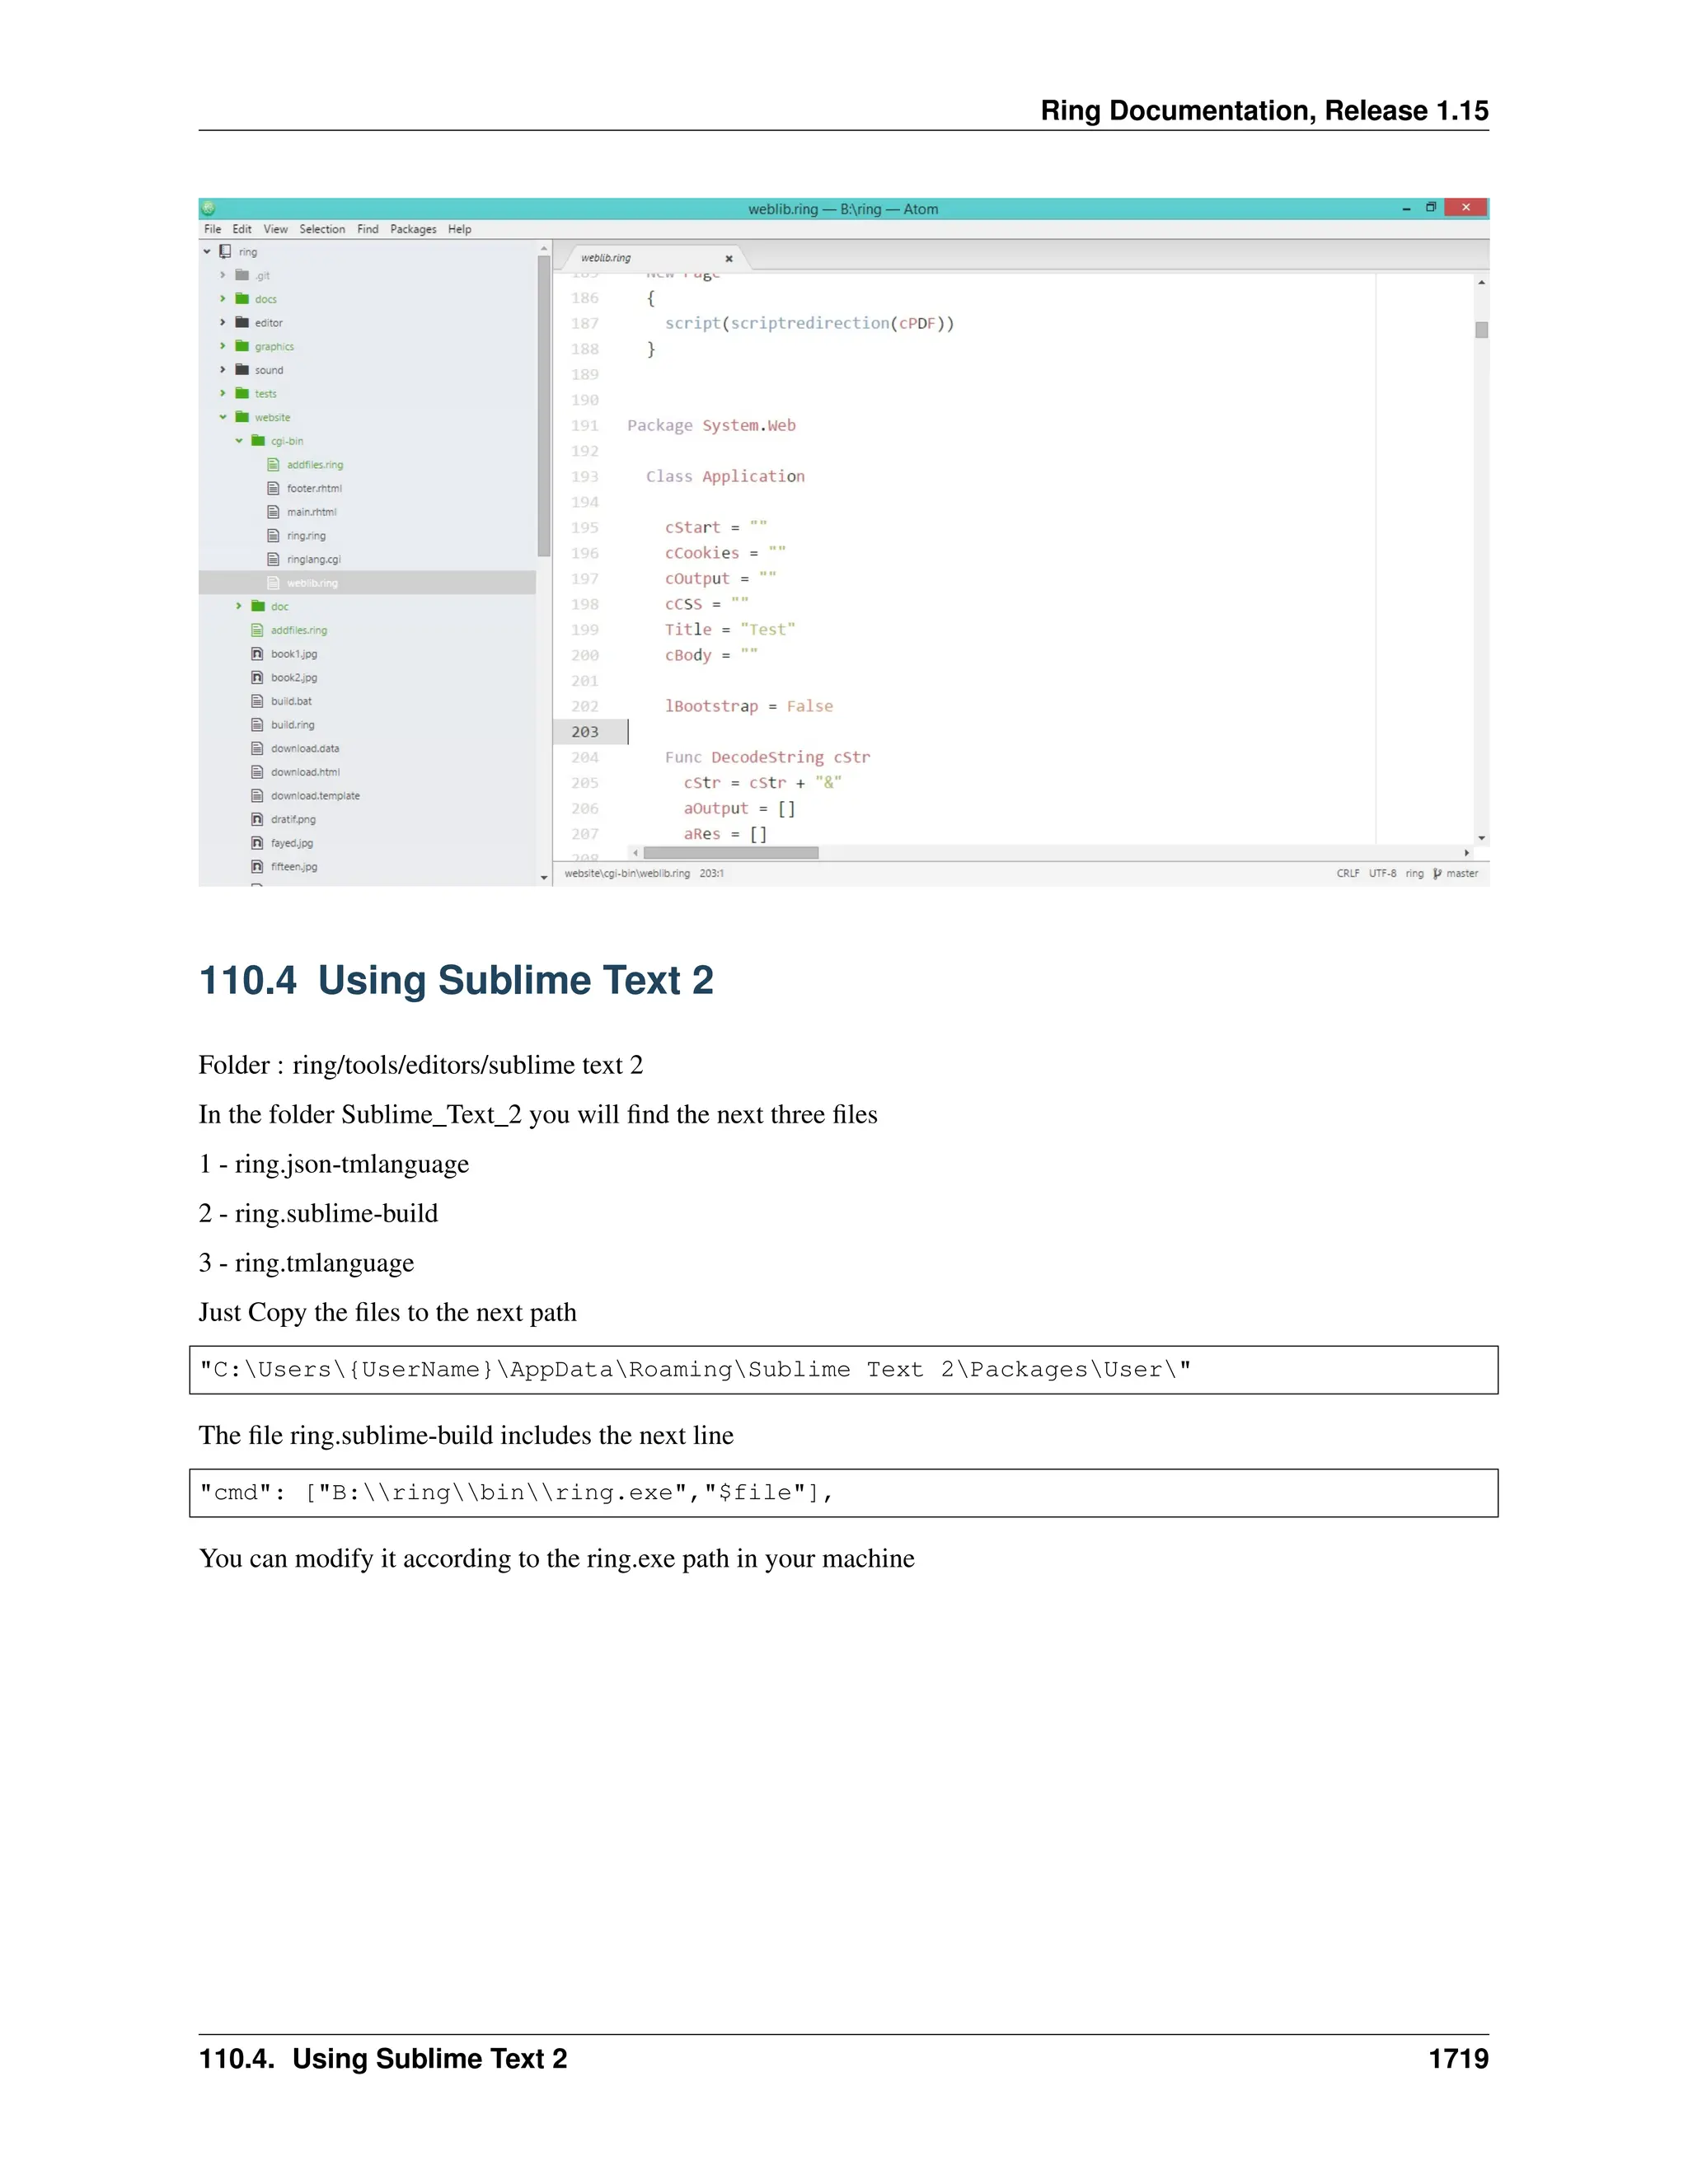This screenshot has width=1688, height=2184.
Task: Open the Selection menu
Action: tap(322, 229)
